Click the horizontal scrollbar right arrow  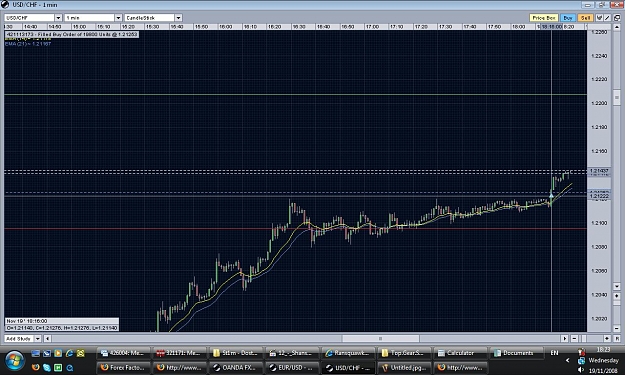point(564,339)
